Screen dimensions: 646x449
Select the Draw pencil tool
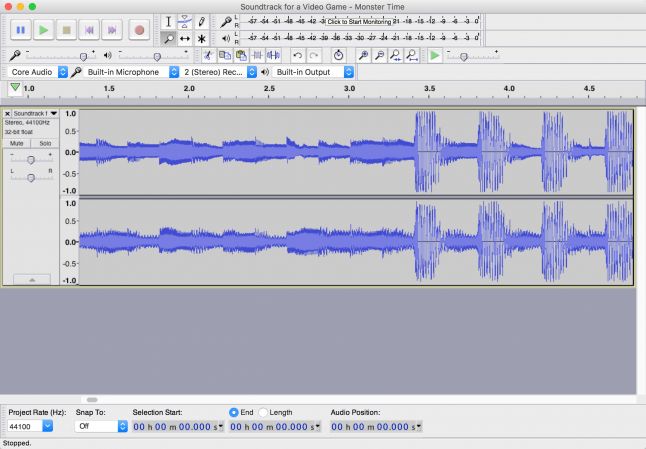coord(202,21)
